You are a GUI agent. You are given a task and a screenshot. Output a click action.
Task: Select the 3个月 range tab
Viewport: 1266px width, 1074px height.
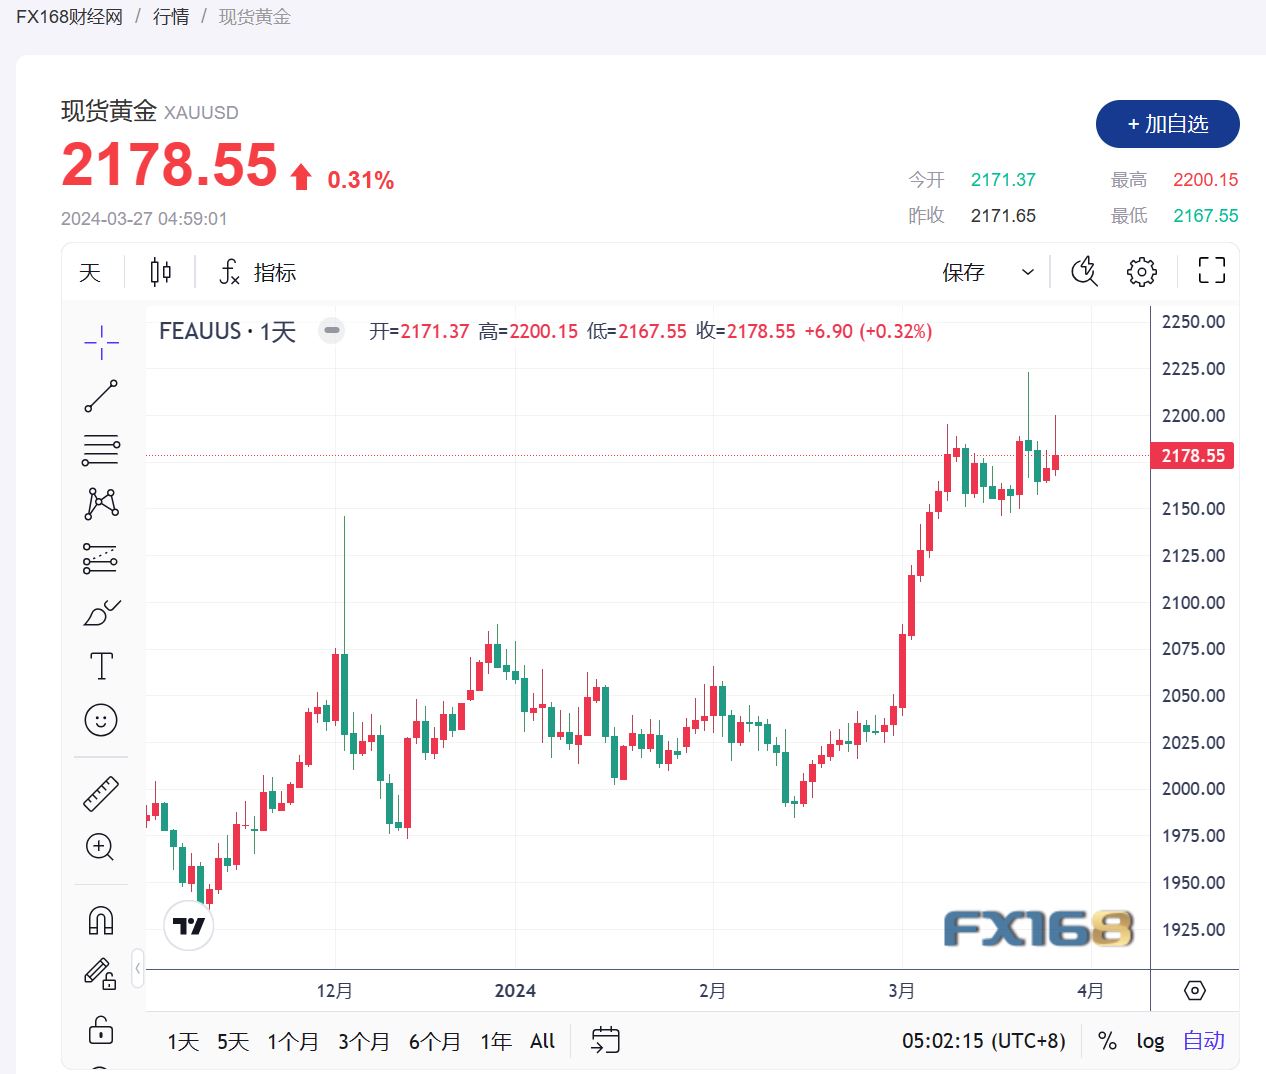(362, 1040)
